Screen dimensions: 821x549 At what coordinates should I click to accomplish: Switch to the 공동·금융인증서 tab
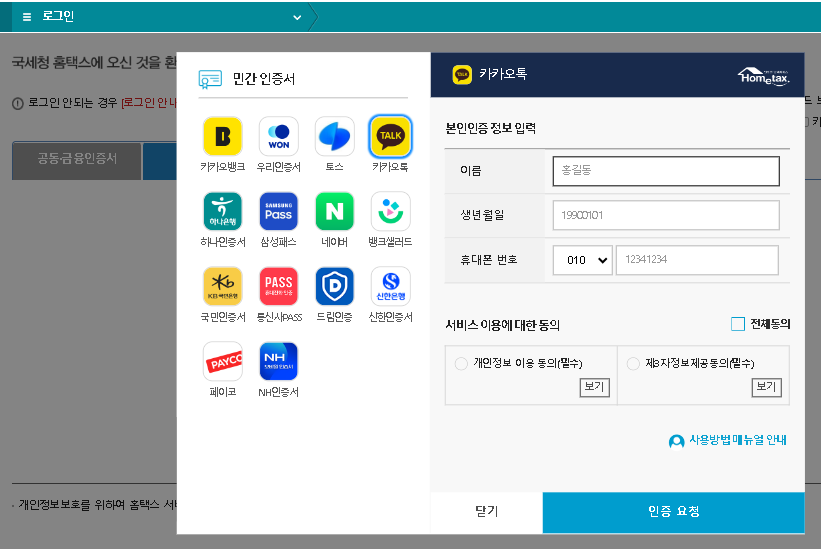(x=77, y=161)
